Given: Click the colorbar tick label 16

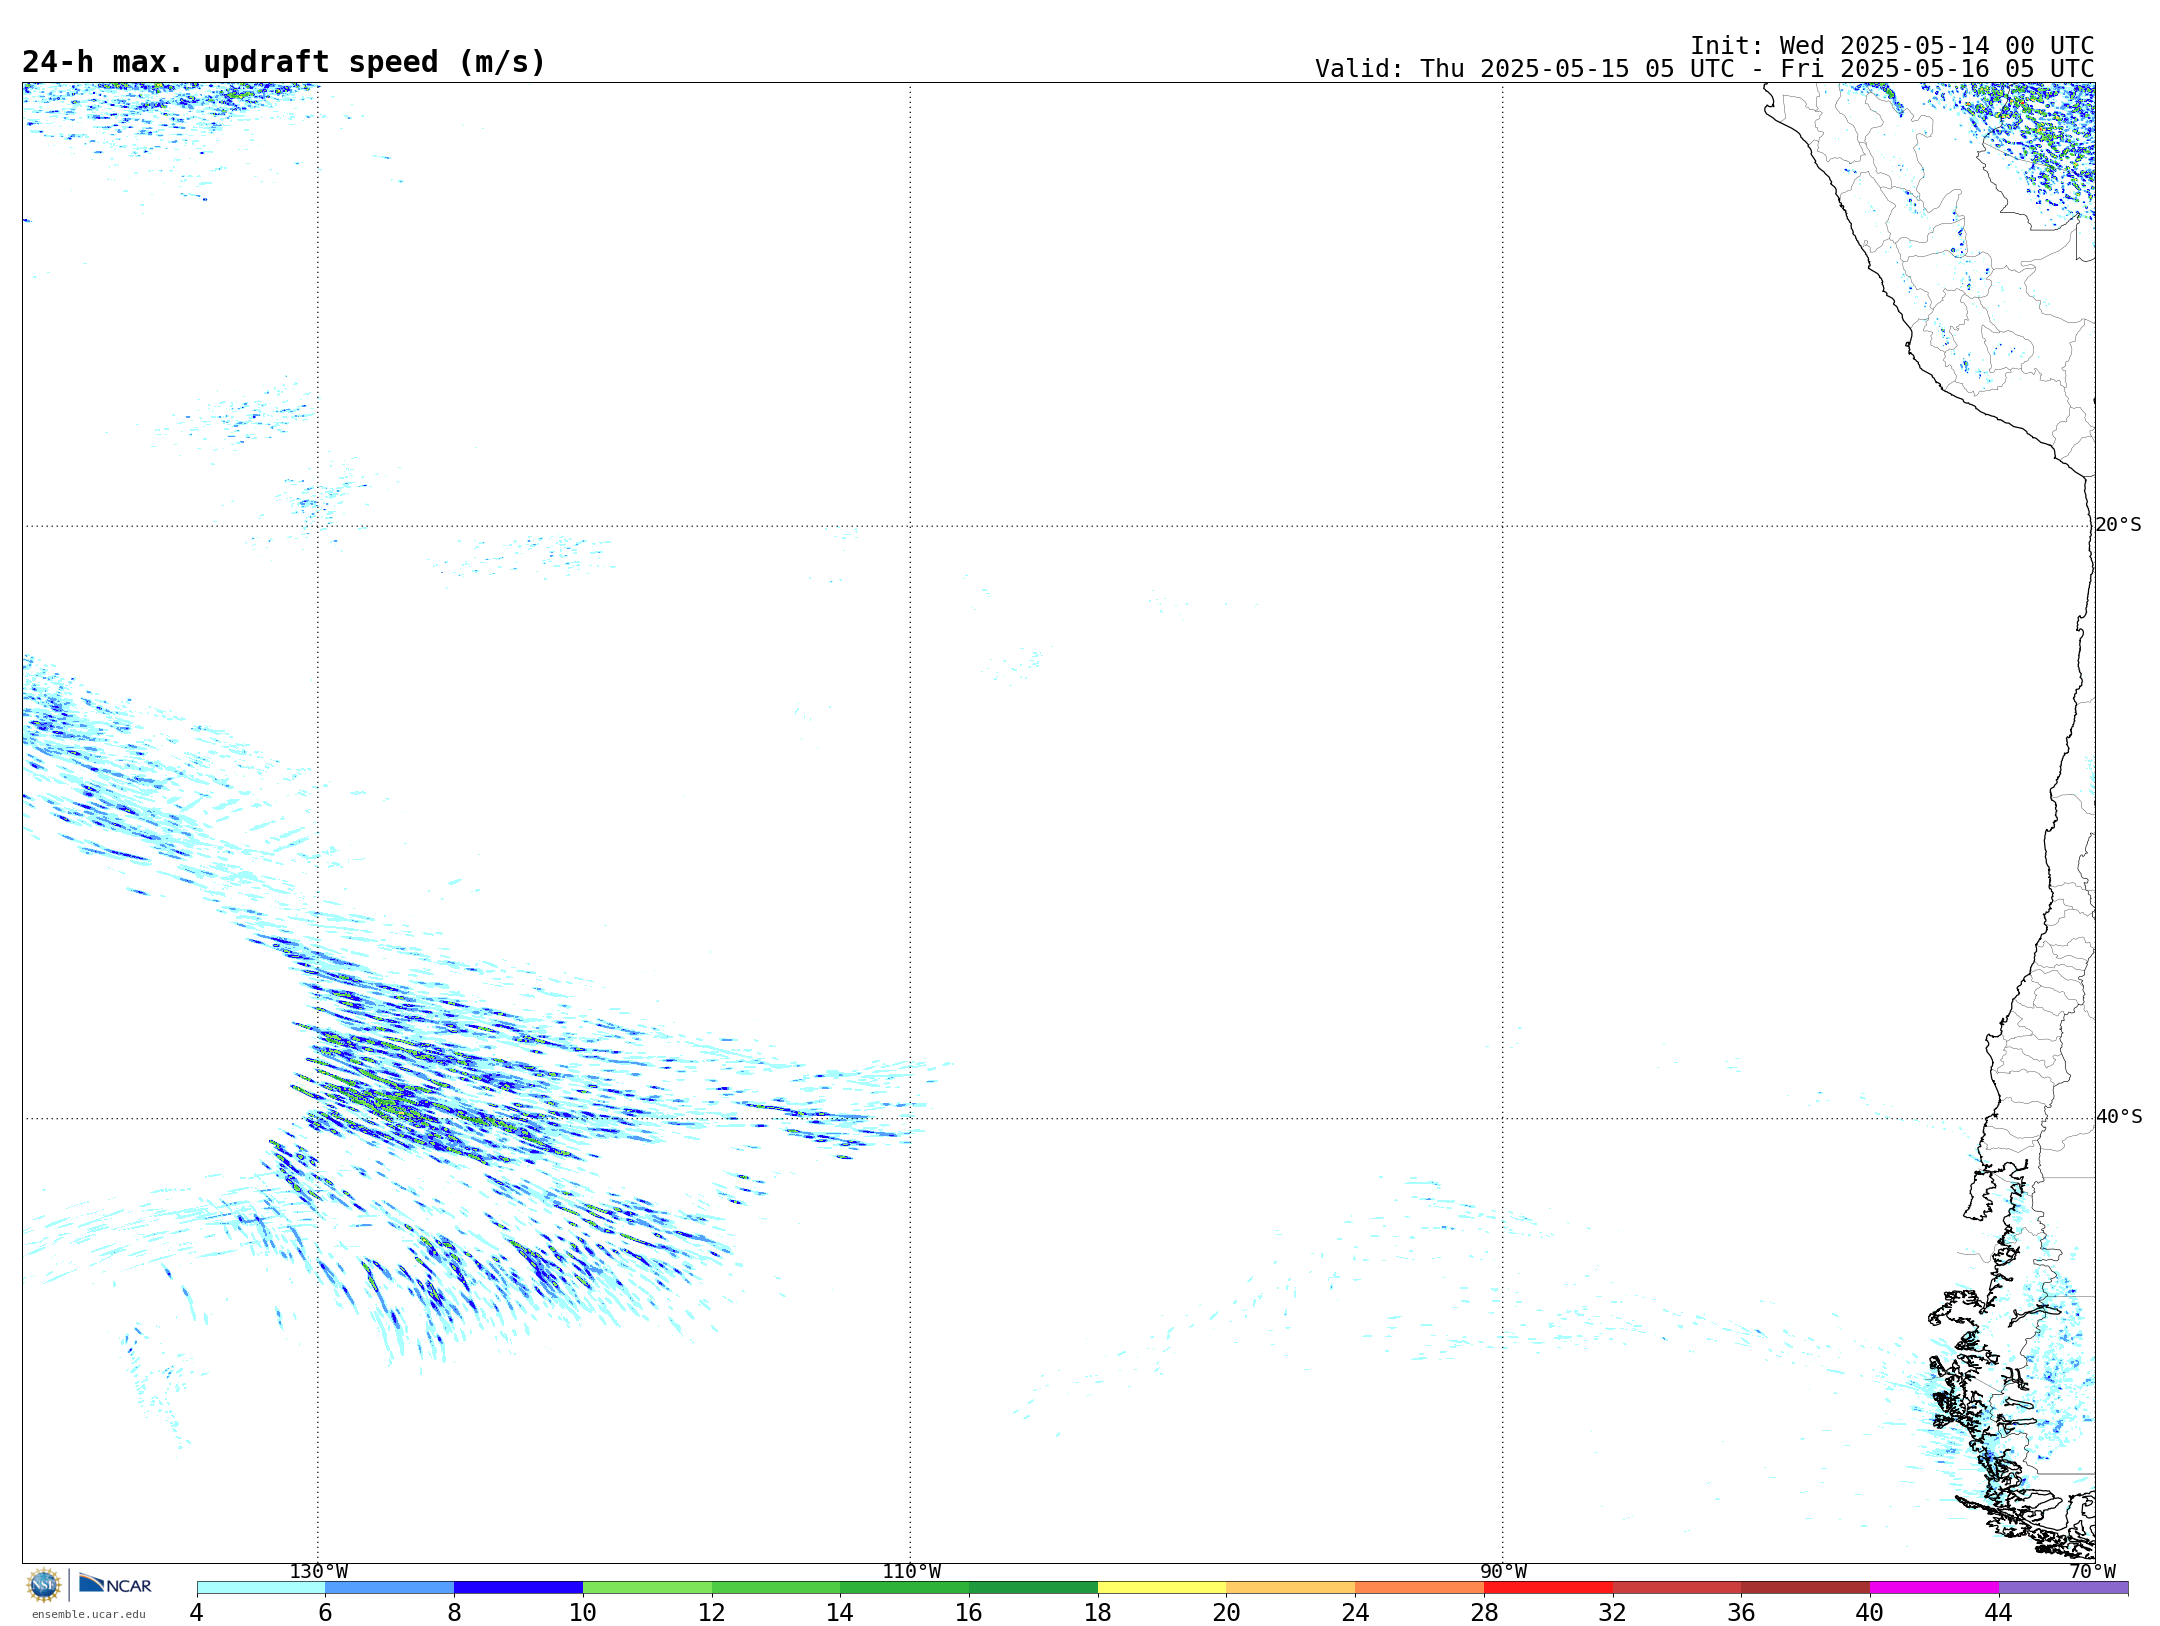Looking at the screenshot, I should point(970,1612).
